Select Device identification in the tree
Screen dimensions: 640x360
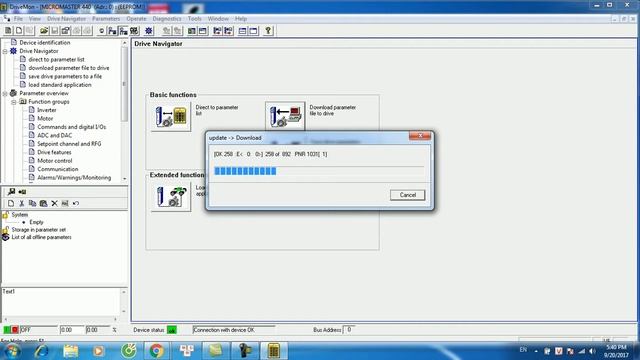[x=44, y=42]
